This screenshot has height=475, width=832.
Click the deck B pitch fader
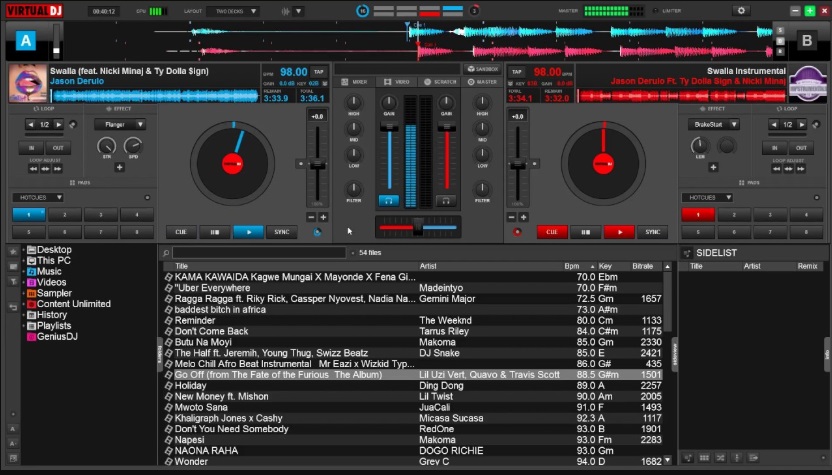(517, 164)
